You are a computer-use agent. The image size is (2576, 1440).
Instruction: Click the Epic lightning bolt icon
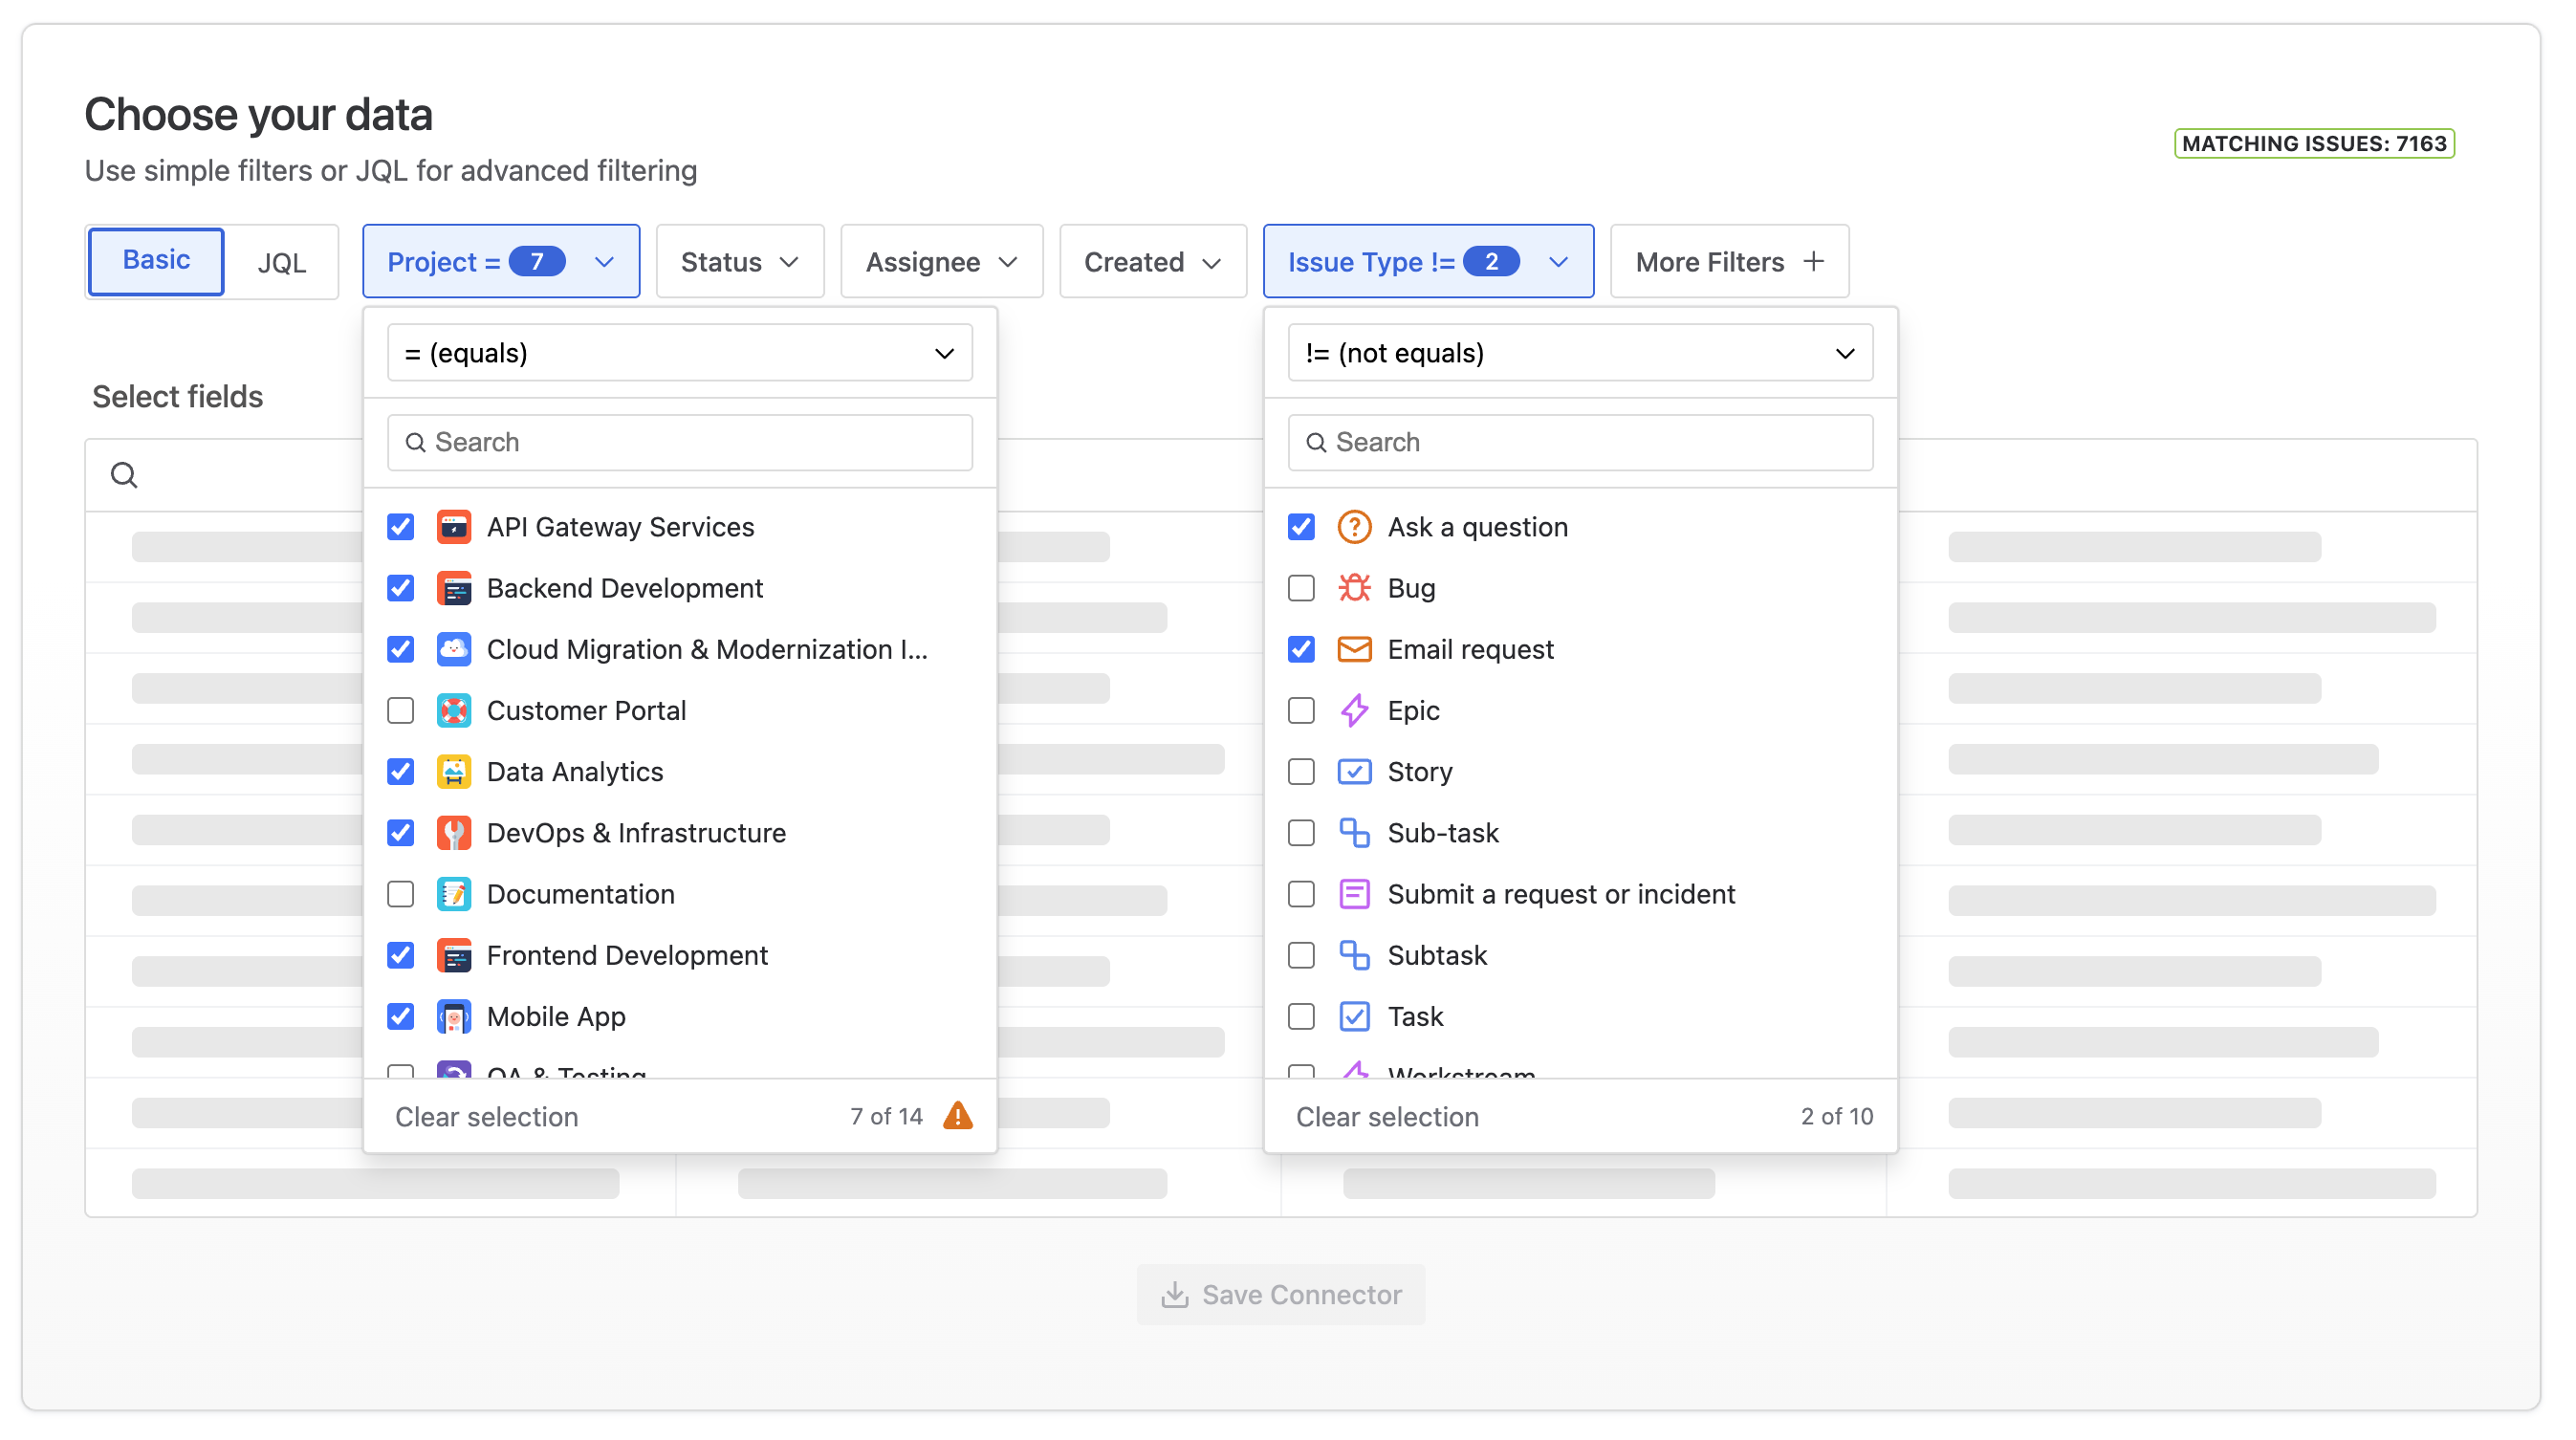pos(1354,710)
